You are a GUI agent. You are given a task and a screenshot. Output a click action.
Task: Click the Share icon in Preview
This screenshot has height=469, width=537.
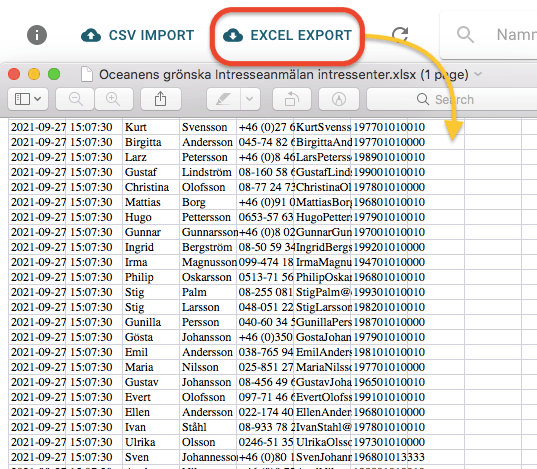point(161,99)
